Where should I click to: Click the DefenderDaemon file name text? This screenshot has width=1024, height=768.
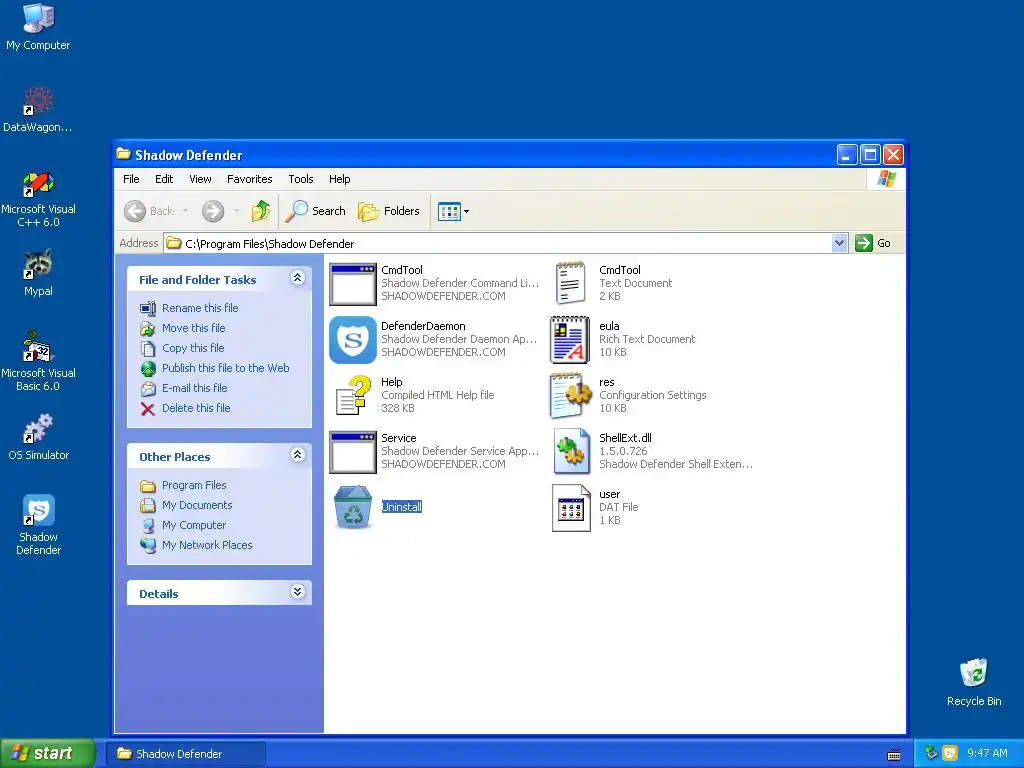pos(423,326)
